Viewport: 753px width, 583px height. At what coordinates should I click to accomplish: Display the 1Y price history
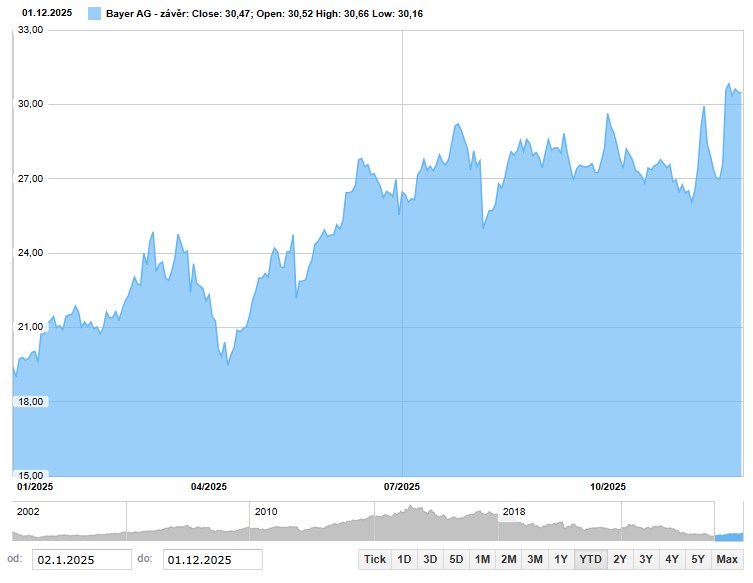(x=561, y=559)
